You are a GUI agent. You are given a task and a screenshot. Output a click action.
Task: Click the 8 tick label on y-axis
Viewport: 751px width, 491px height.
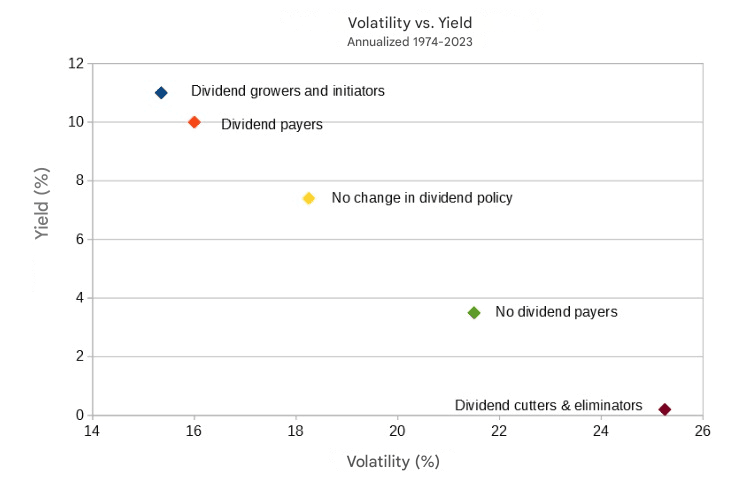79,181
